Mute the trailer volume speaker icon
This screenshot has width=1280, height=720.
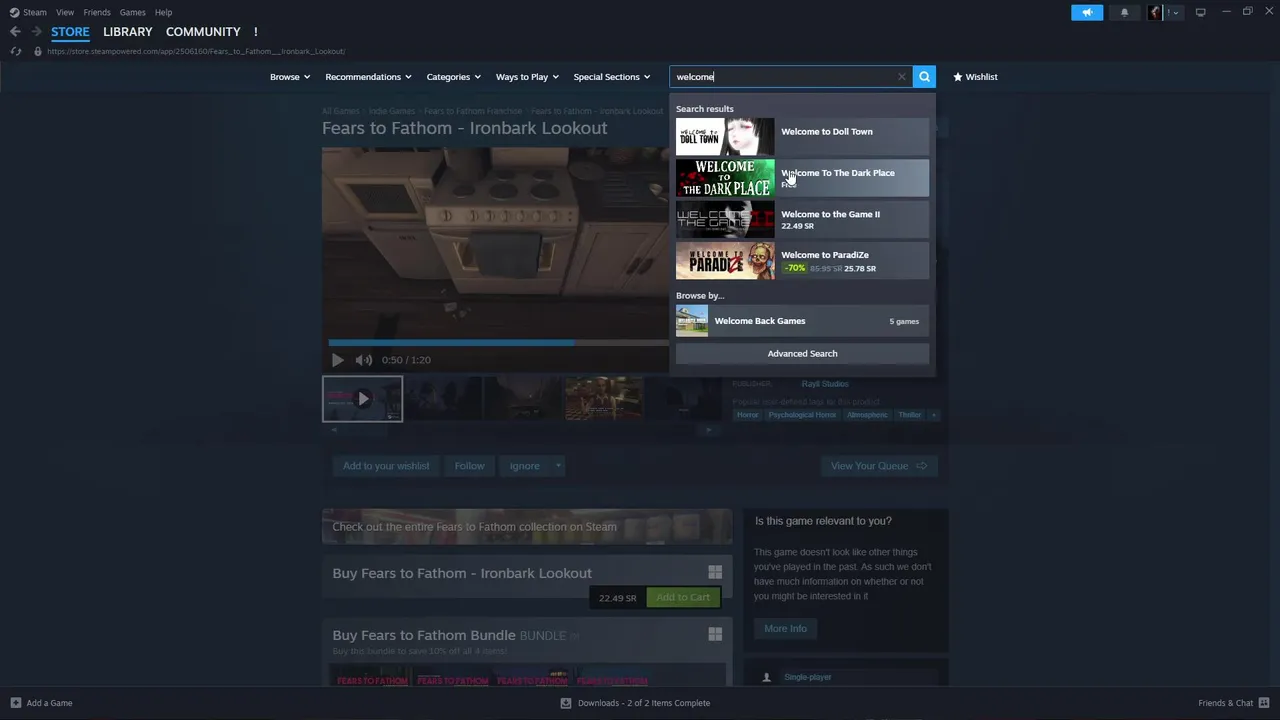coord(364,360)
